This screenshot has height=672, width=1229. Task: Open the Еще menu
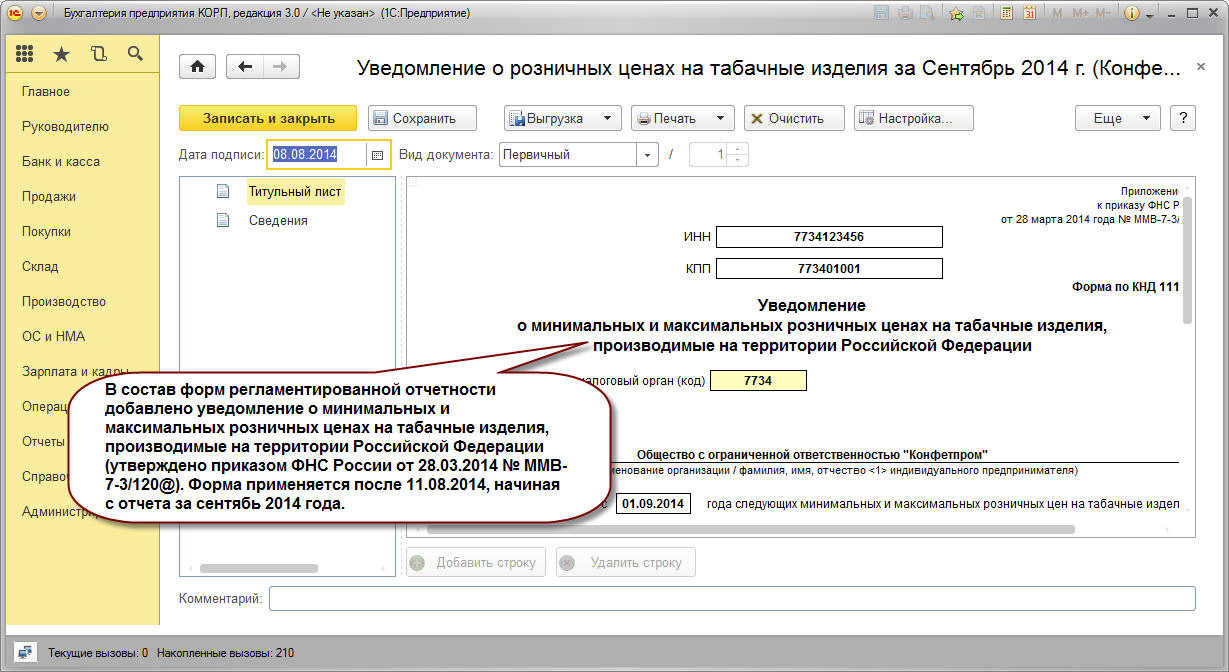(x=1117, y=118)
